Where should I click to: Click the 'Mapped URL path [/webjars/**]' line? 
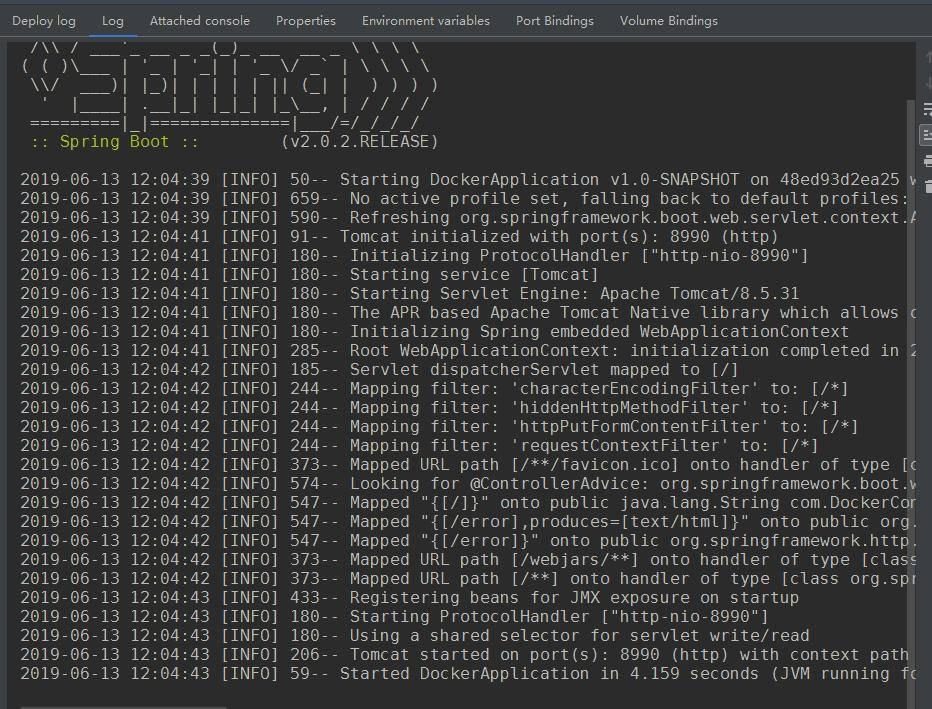tap(468, 560)
